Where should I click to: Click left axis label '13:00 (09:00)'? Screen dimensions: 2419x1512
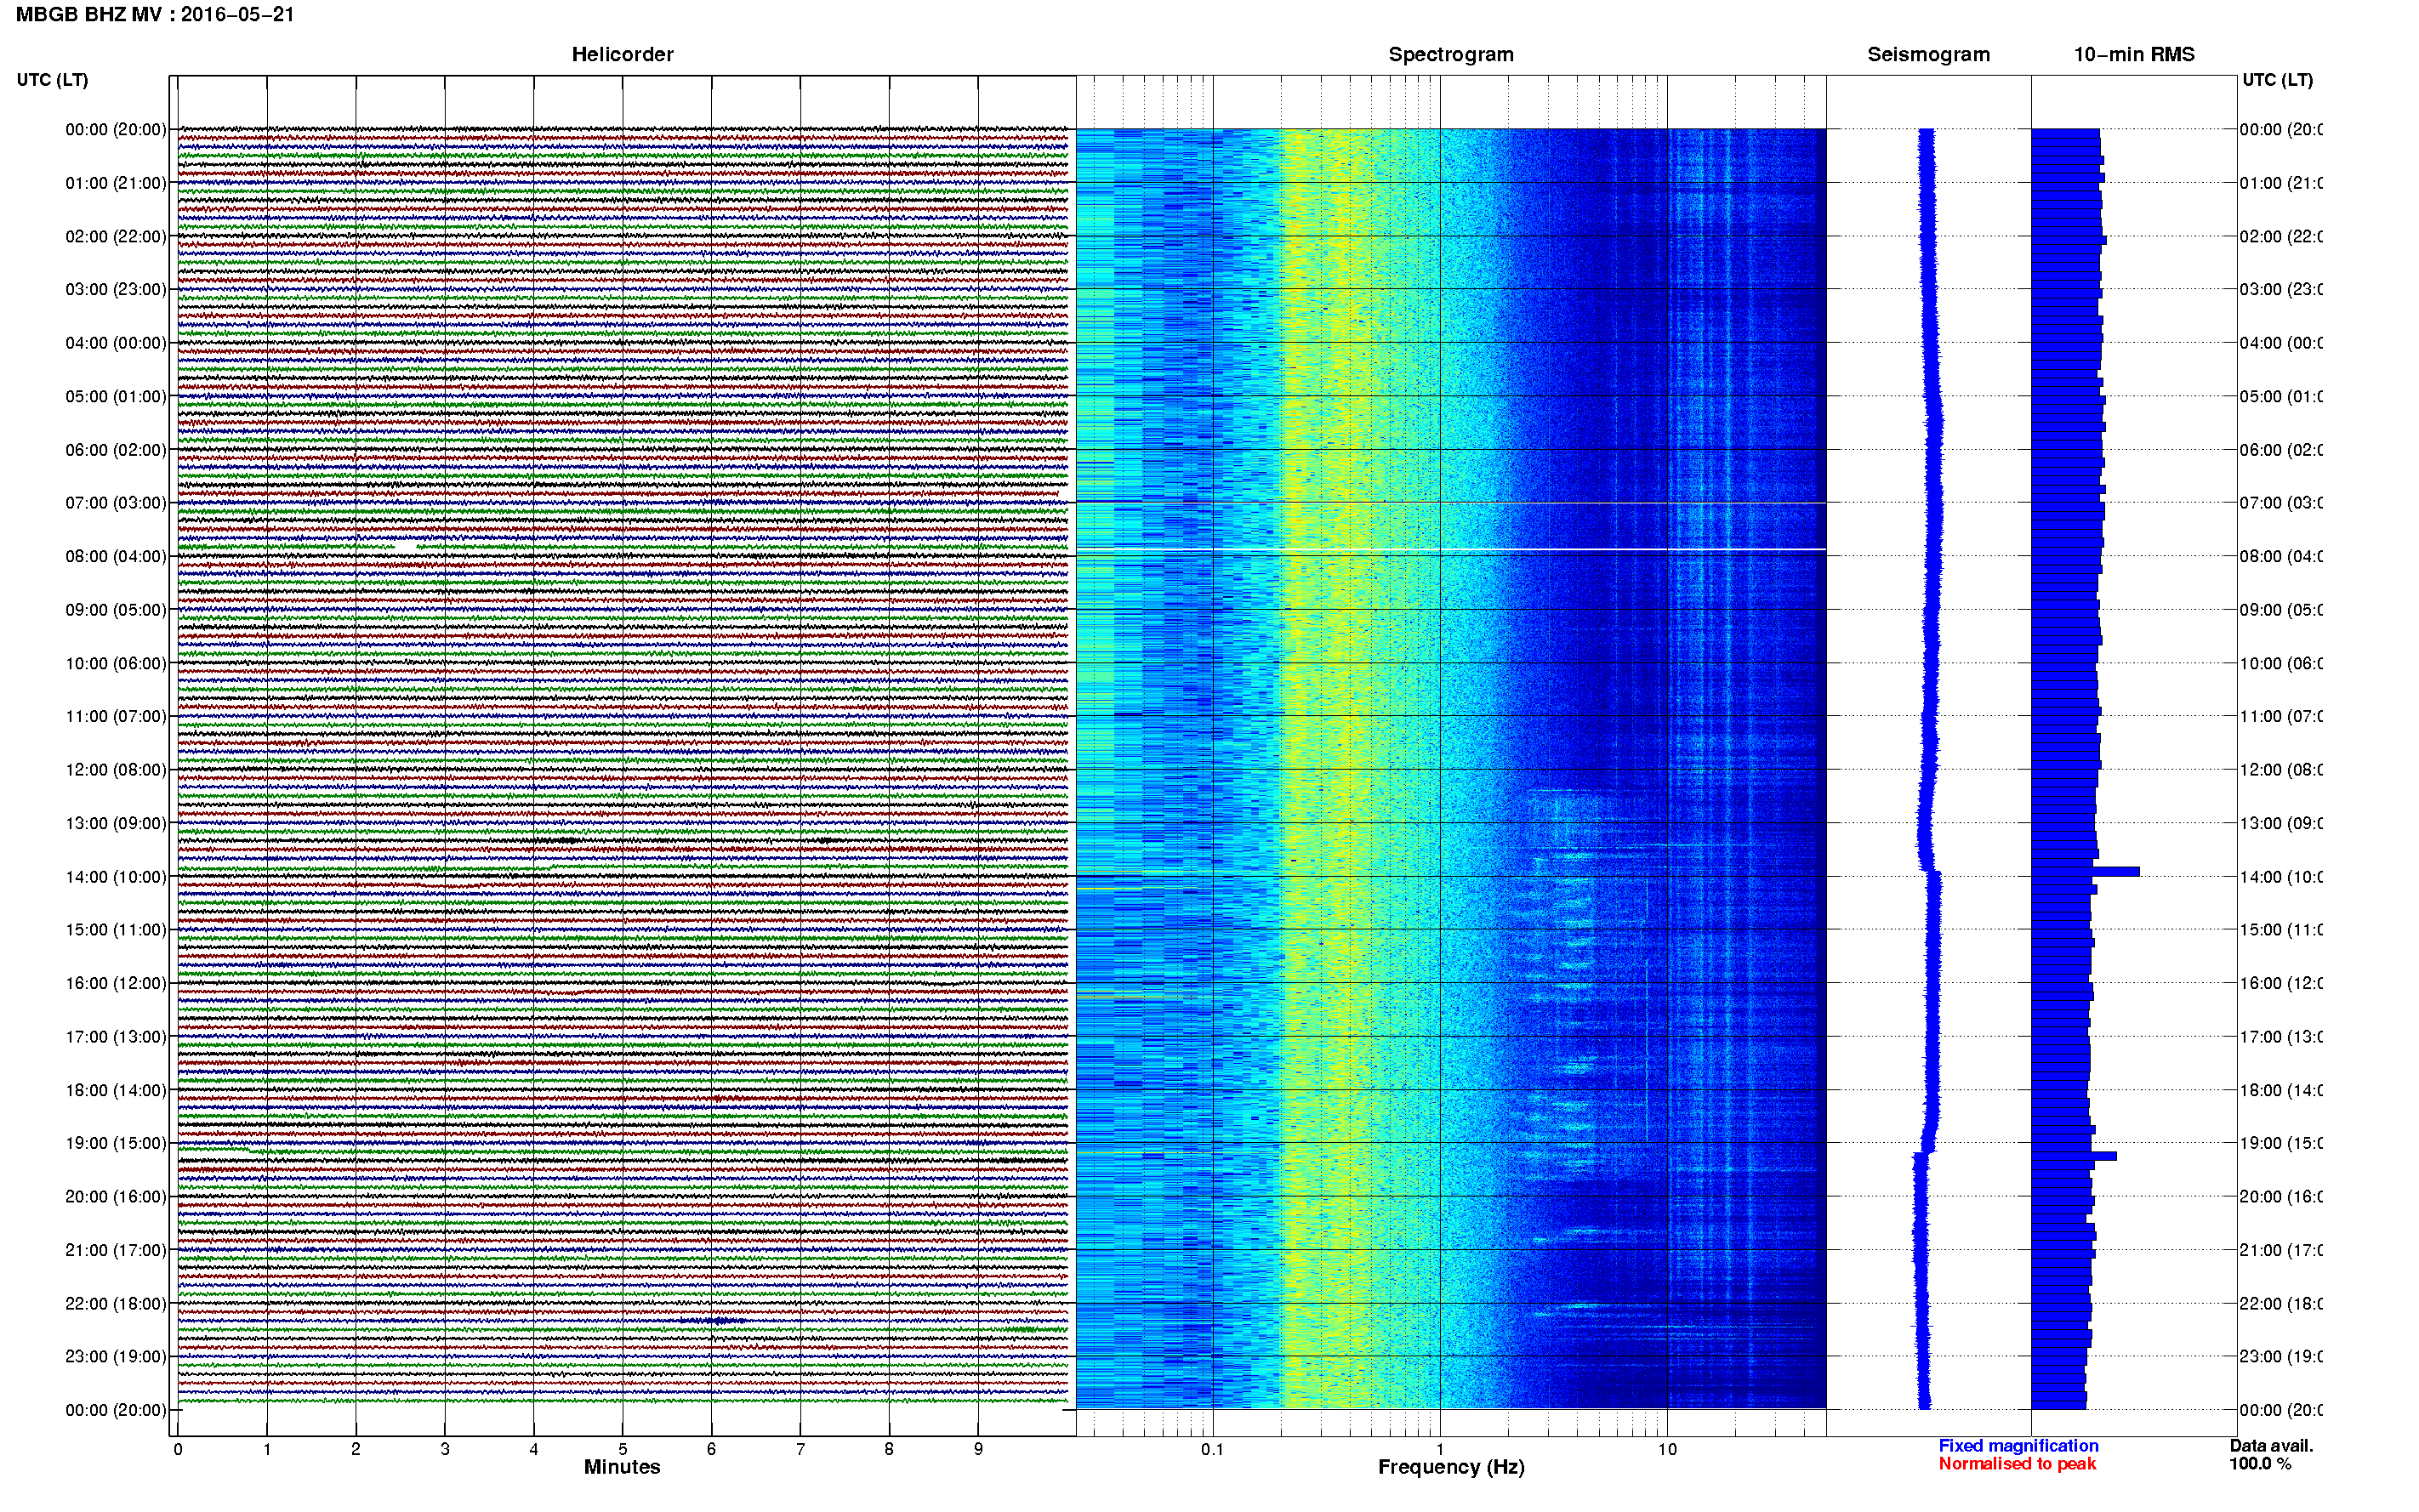(x=116, y=823)
